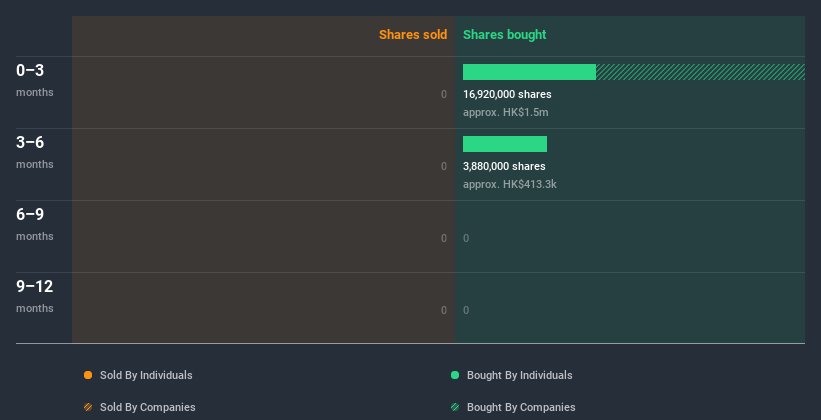The image size is (821, 420).
Task: Click the 'approx. HK$413.3k' text
Action: click(509, 184)
